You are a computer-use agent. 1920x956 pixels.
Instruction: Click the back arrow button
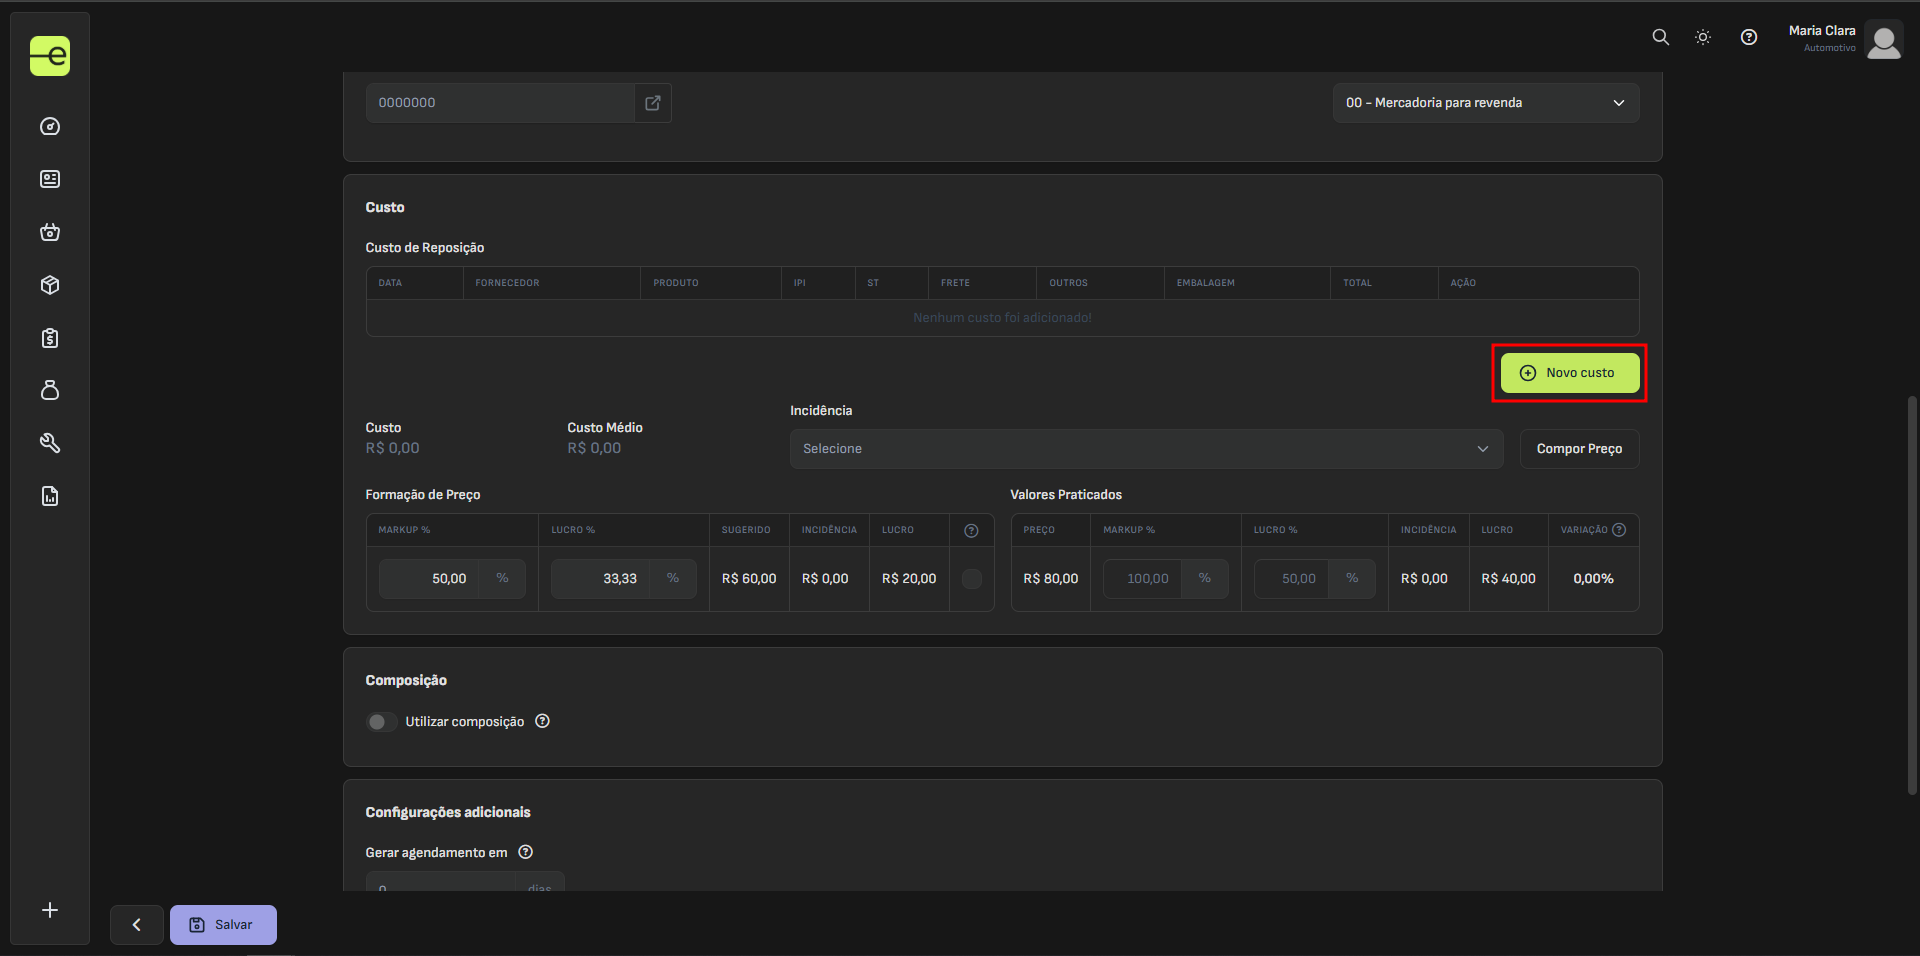(137, 925)
